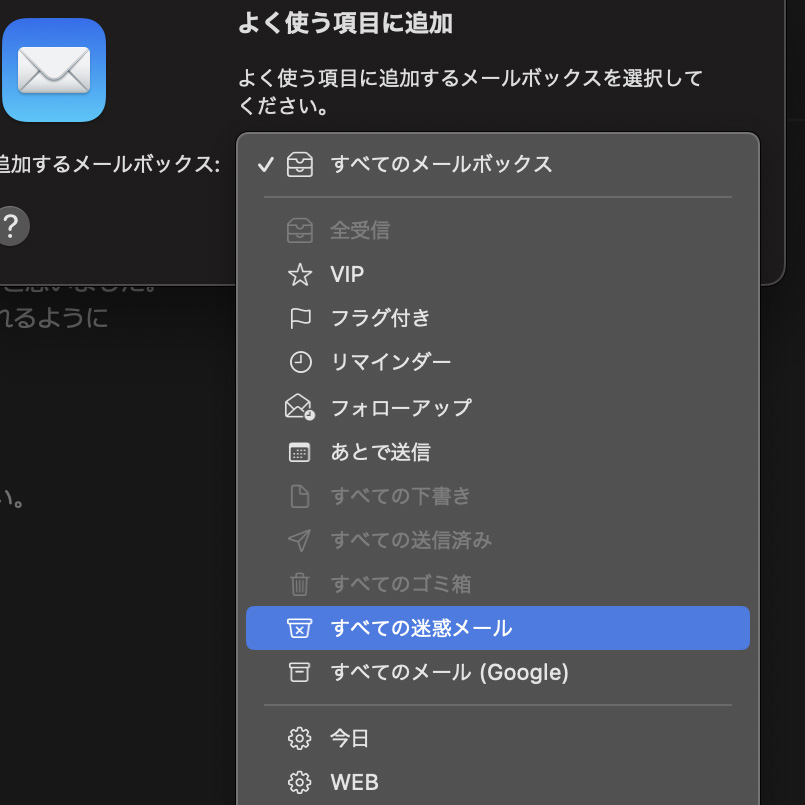The image size is (805, 805).
Task: Click the checkmark beside すべてのメールボックス
Action: pyautogui.click(x=265, y=165)
